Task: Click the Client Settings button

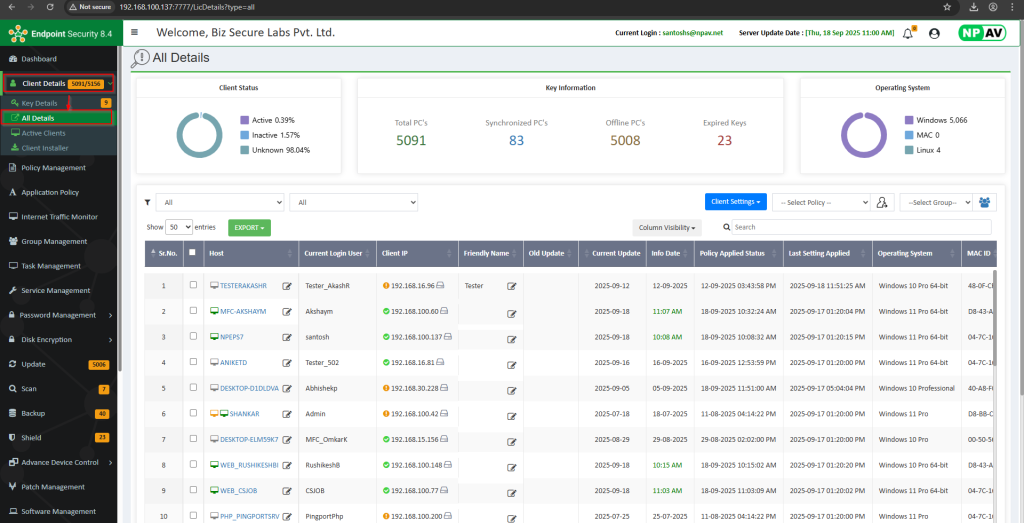Action: click(x=735, y=202)
